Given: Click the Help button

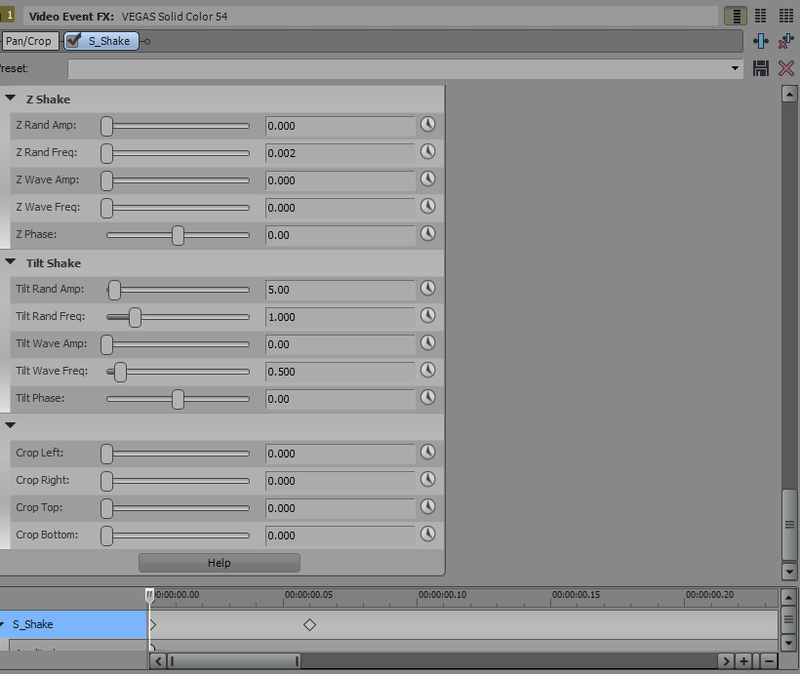Looking at the screenshot, I should [x=219, y=563].
